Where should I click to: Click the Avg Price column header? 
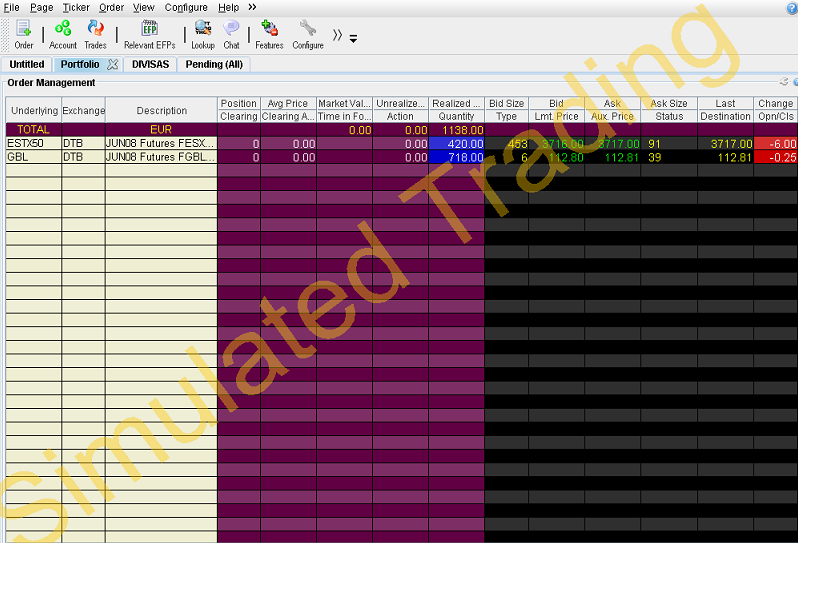coord(288,104)
